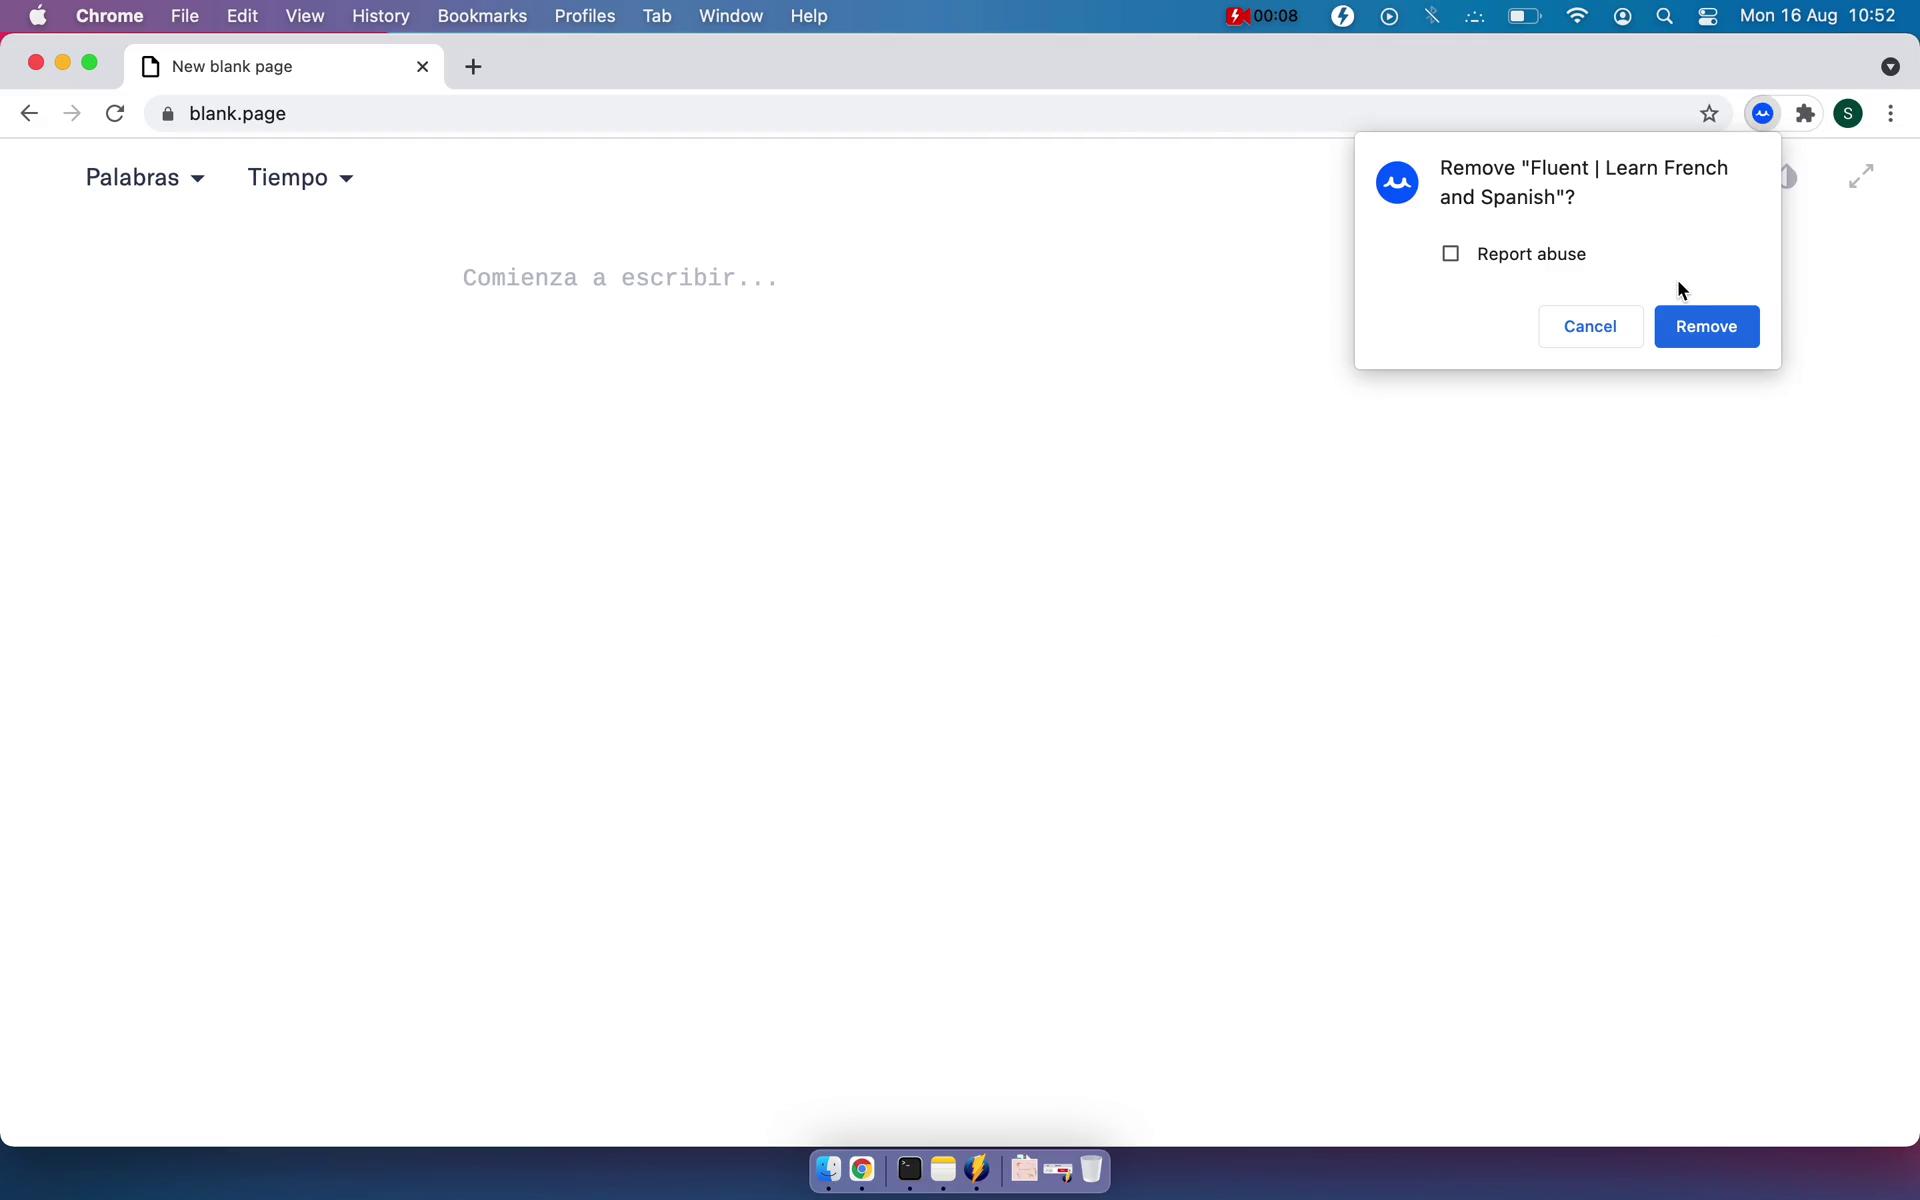Open the Window menu

pyautogui.click(x=731, y=16)
